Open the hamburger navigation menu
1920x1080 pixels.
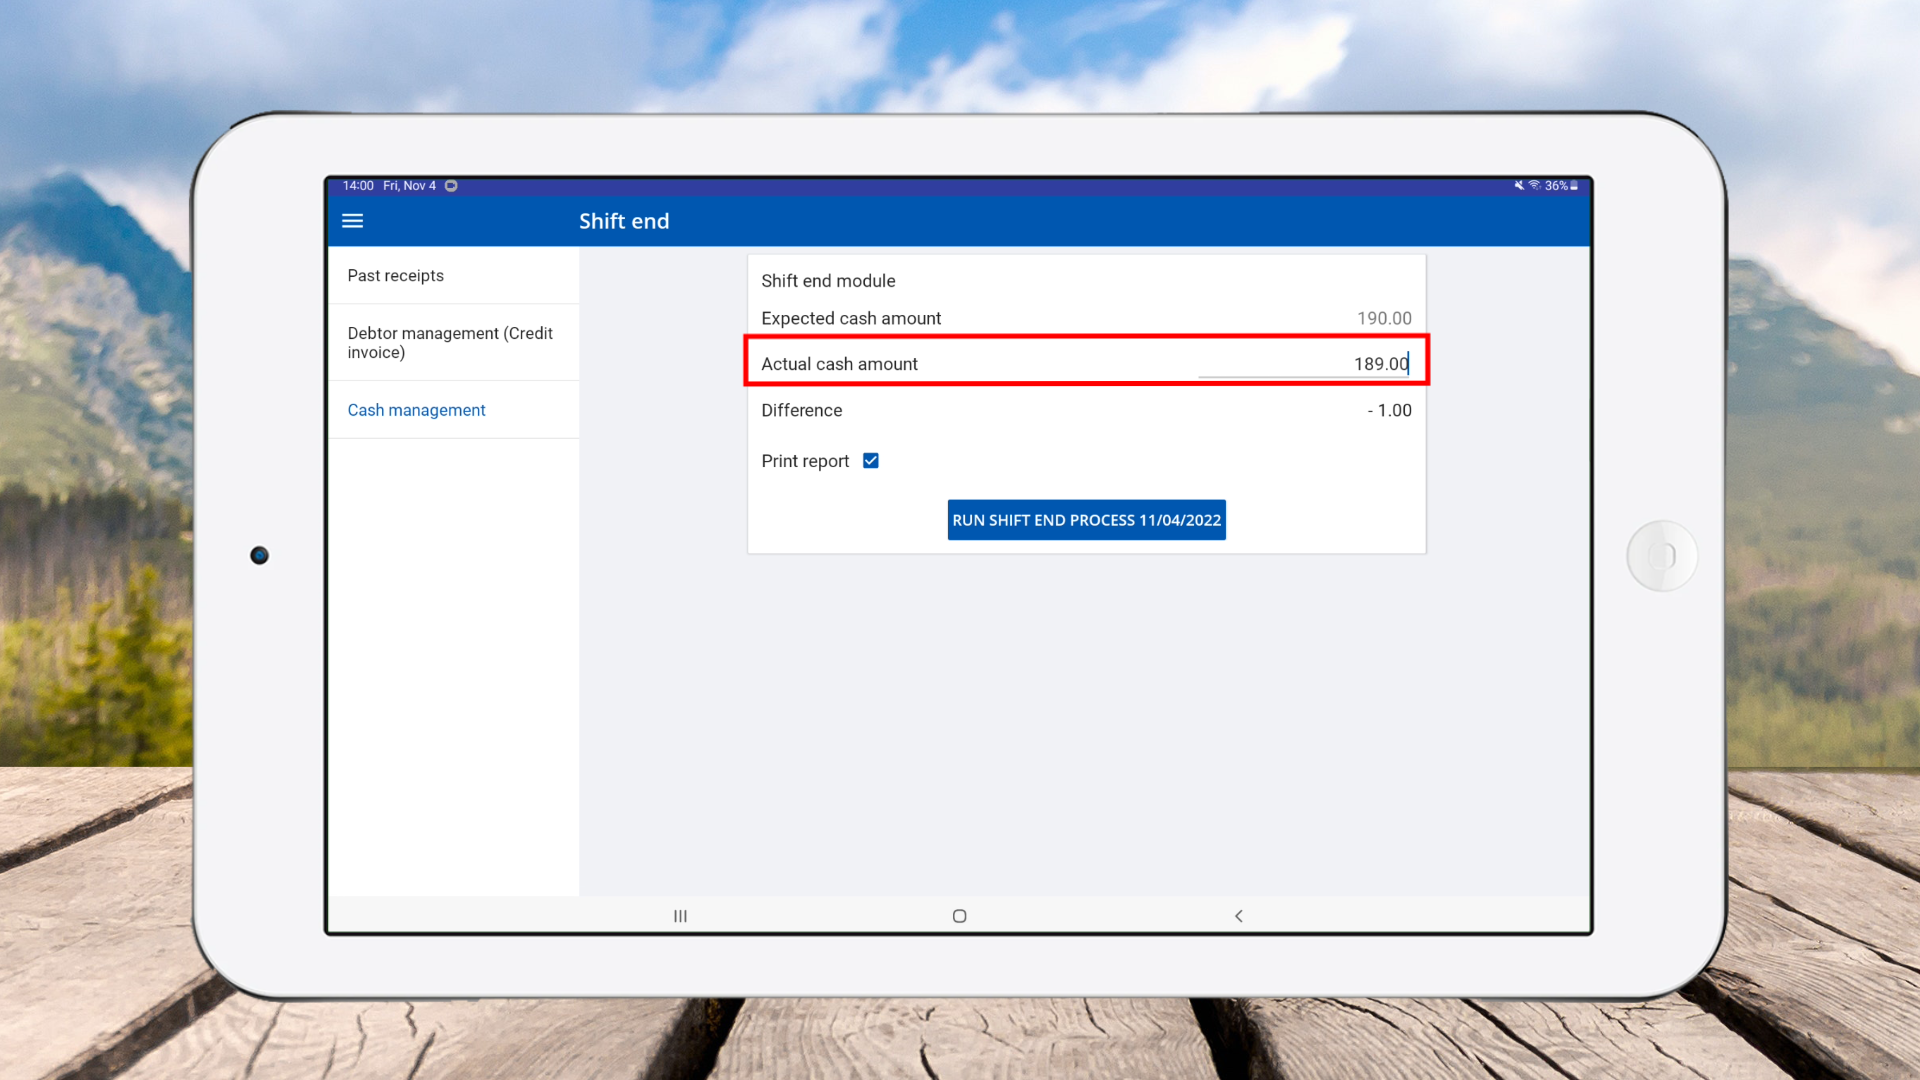point(352,221)
